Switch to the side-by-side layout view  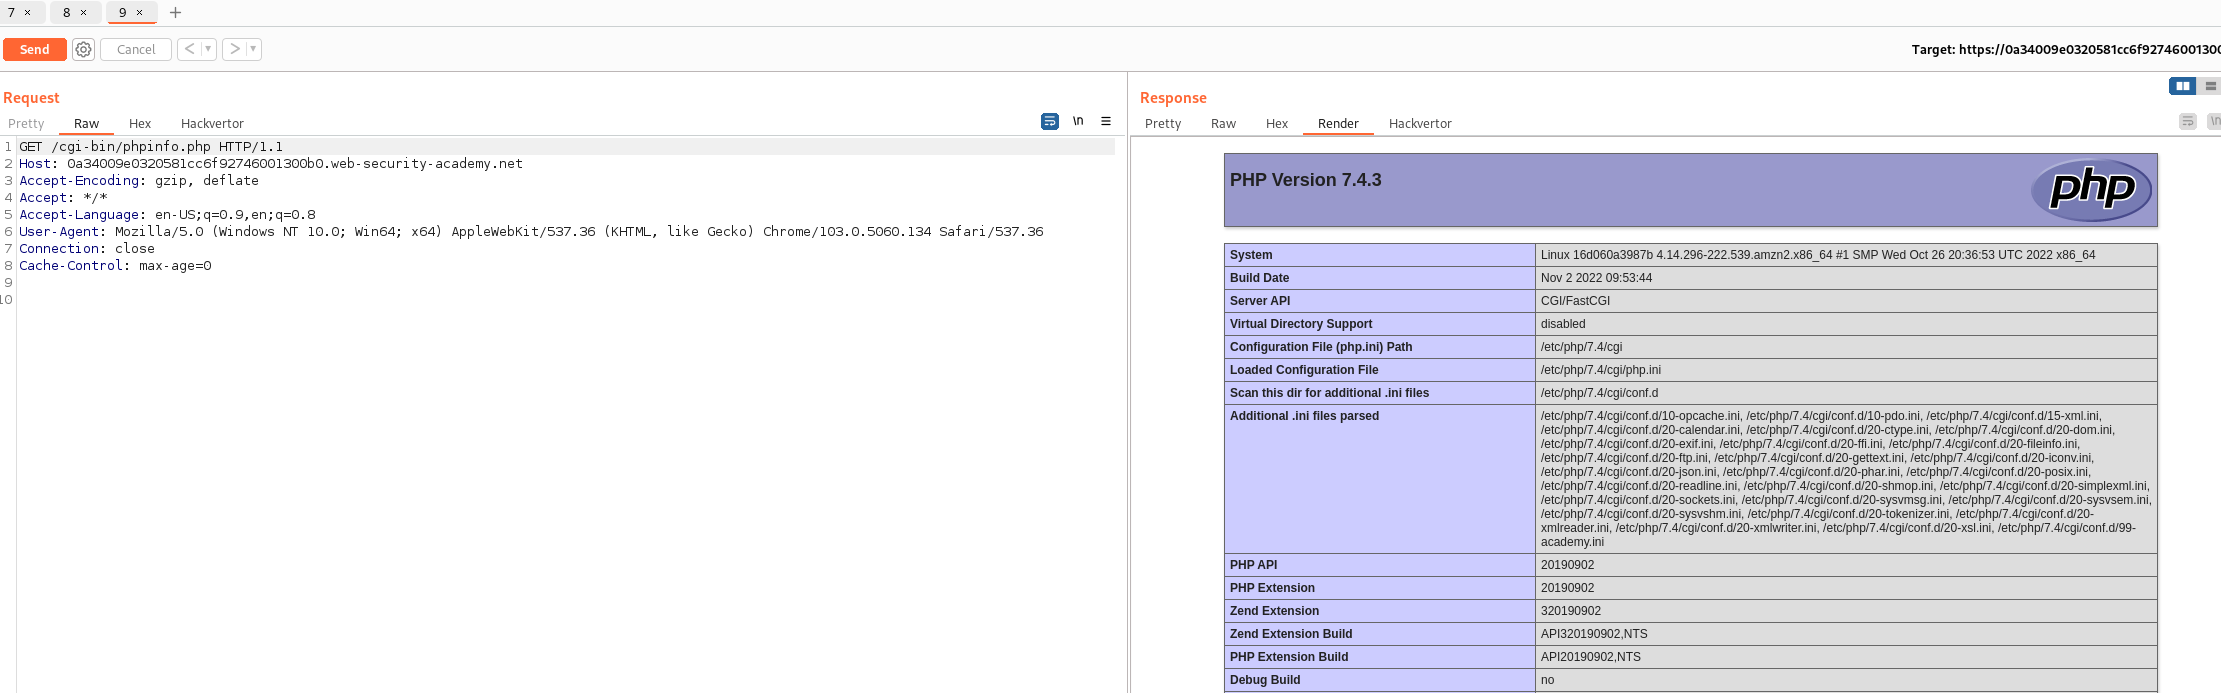pos(2182,86)
